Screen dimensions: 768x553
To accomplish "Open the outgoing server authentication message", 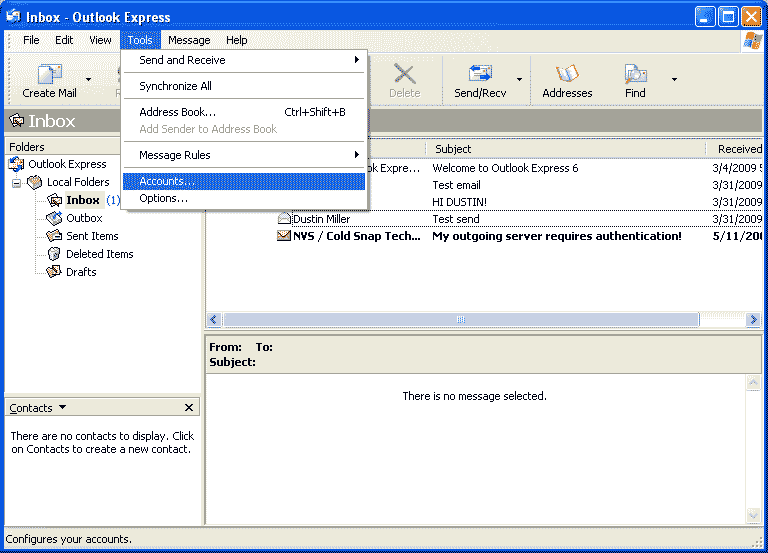I will [556, 236].
